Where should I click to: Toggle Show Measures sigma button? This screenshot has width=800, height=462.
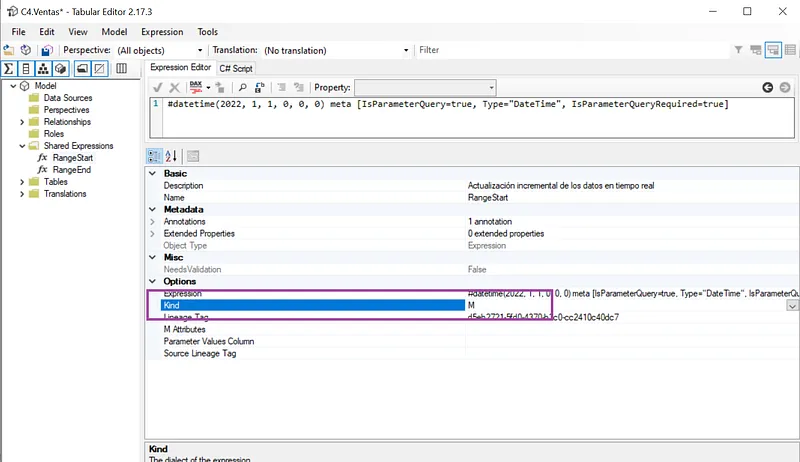(9, 68)
